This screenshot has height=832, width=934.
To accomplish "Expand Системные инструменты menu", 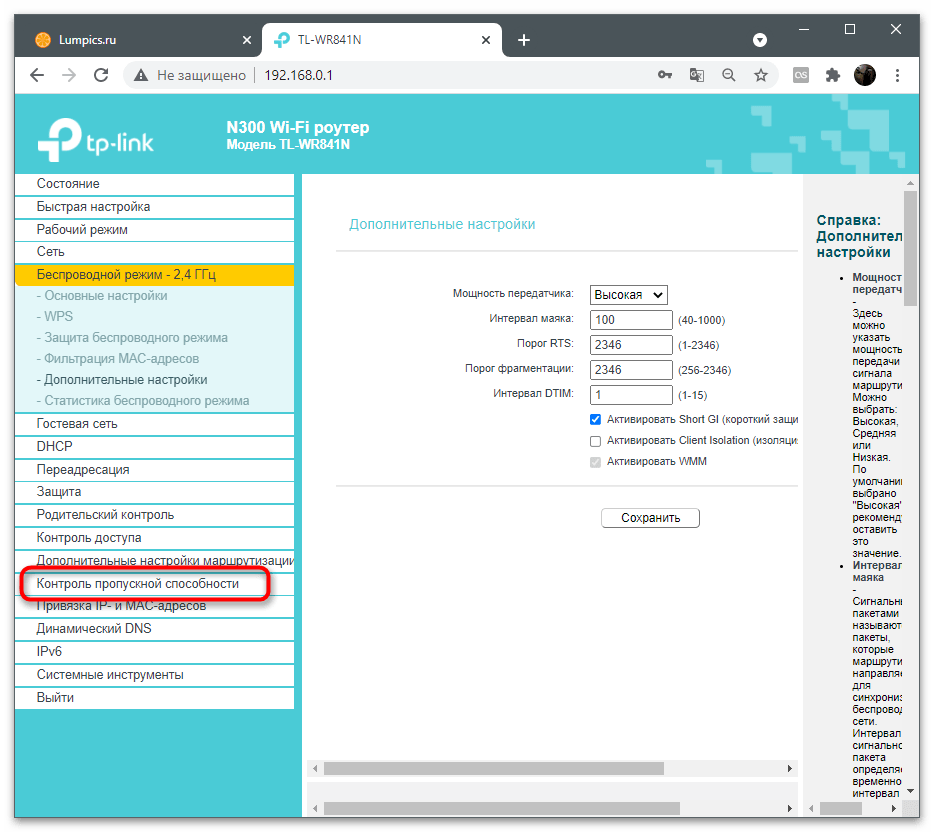I will [x=154, y=675].
